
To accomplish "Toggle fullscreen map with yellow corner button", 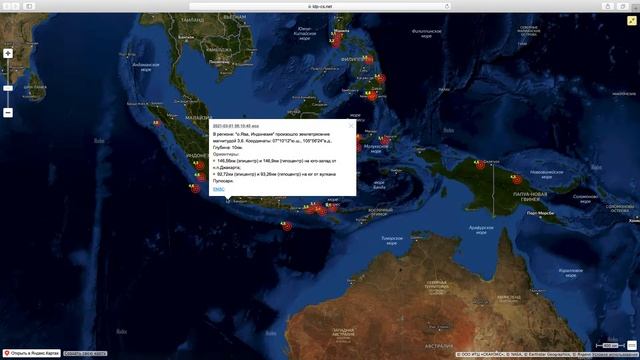I will tap(632, 20).
